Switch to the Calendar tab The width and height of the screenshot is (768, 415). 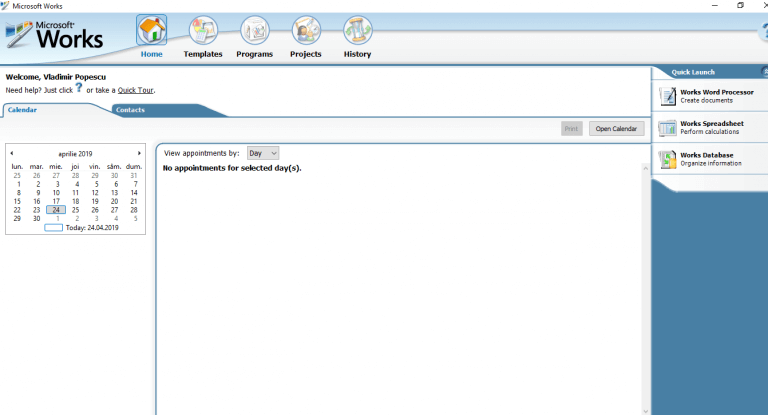click(23, 110)
